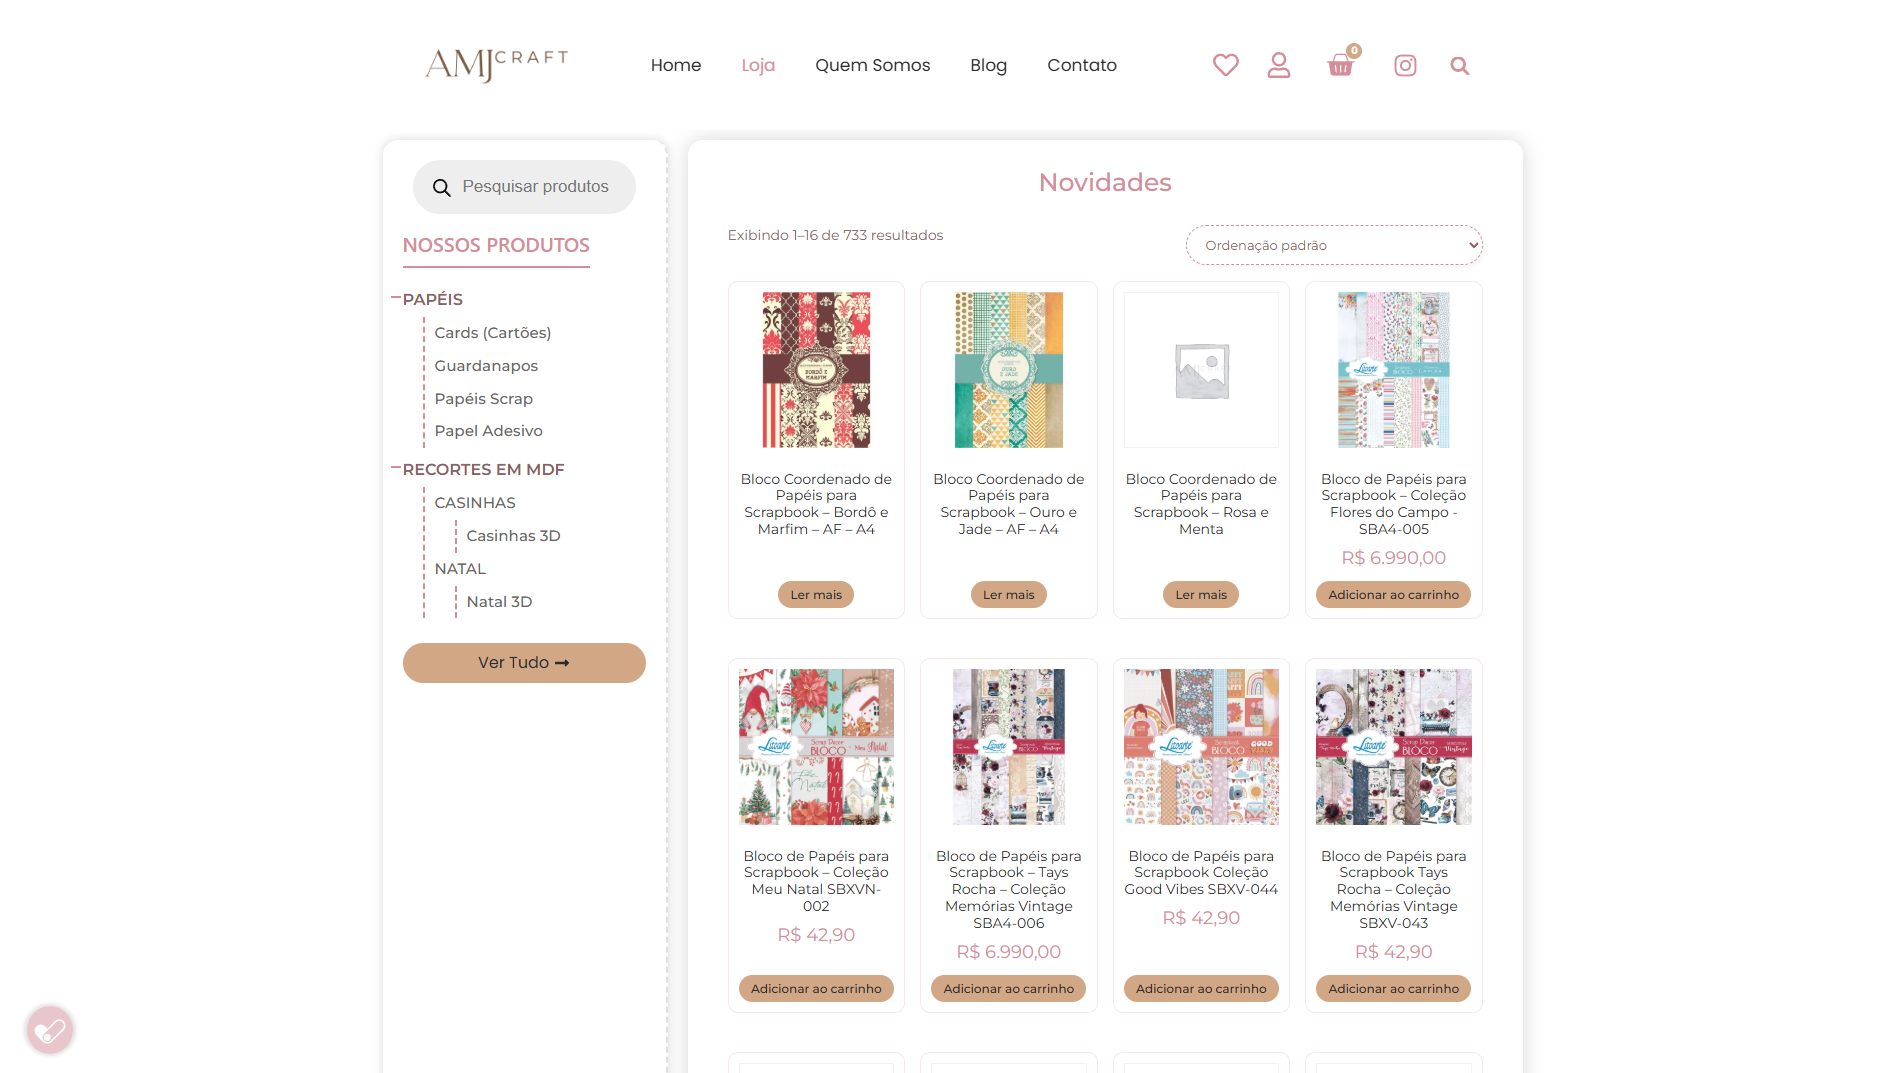The image size is (1901, 1073).
Task: Navigate to the Blog menu item
Action: 988,65
